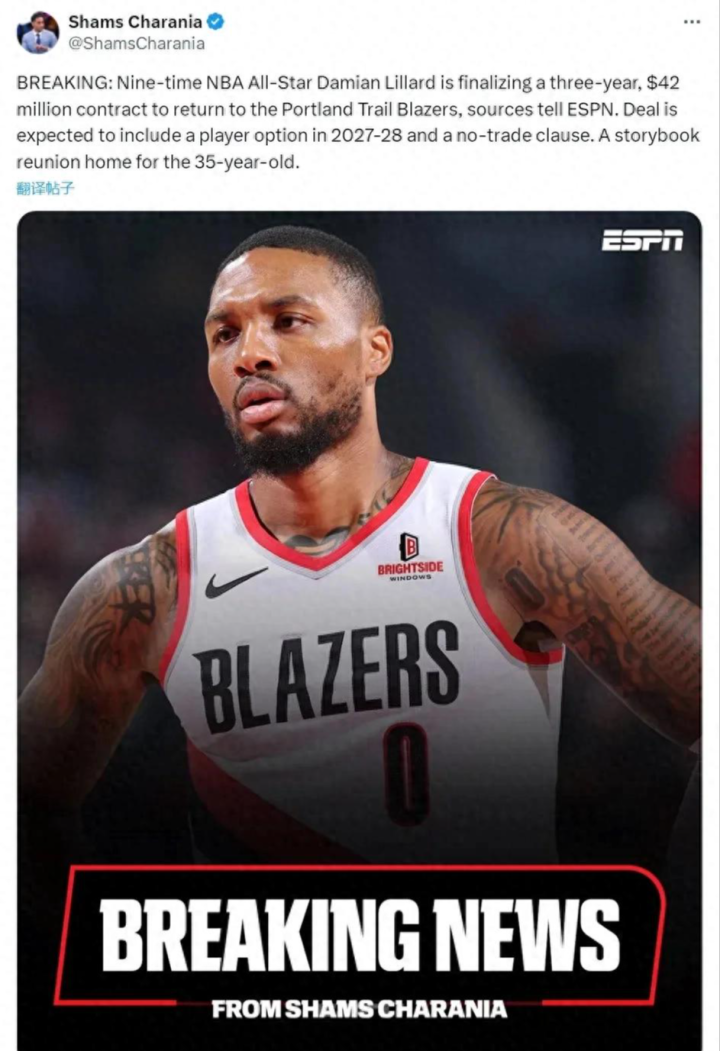Click the BLAZERS lettering on the jersey
The height and width of the screenshot is (1051, 720).
pos(327,676)
